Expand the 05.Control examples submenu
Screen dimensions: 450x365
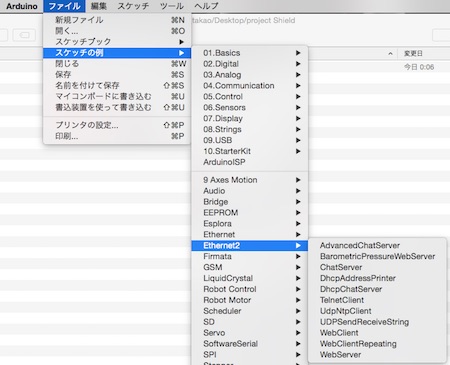click(250, 97)
